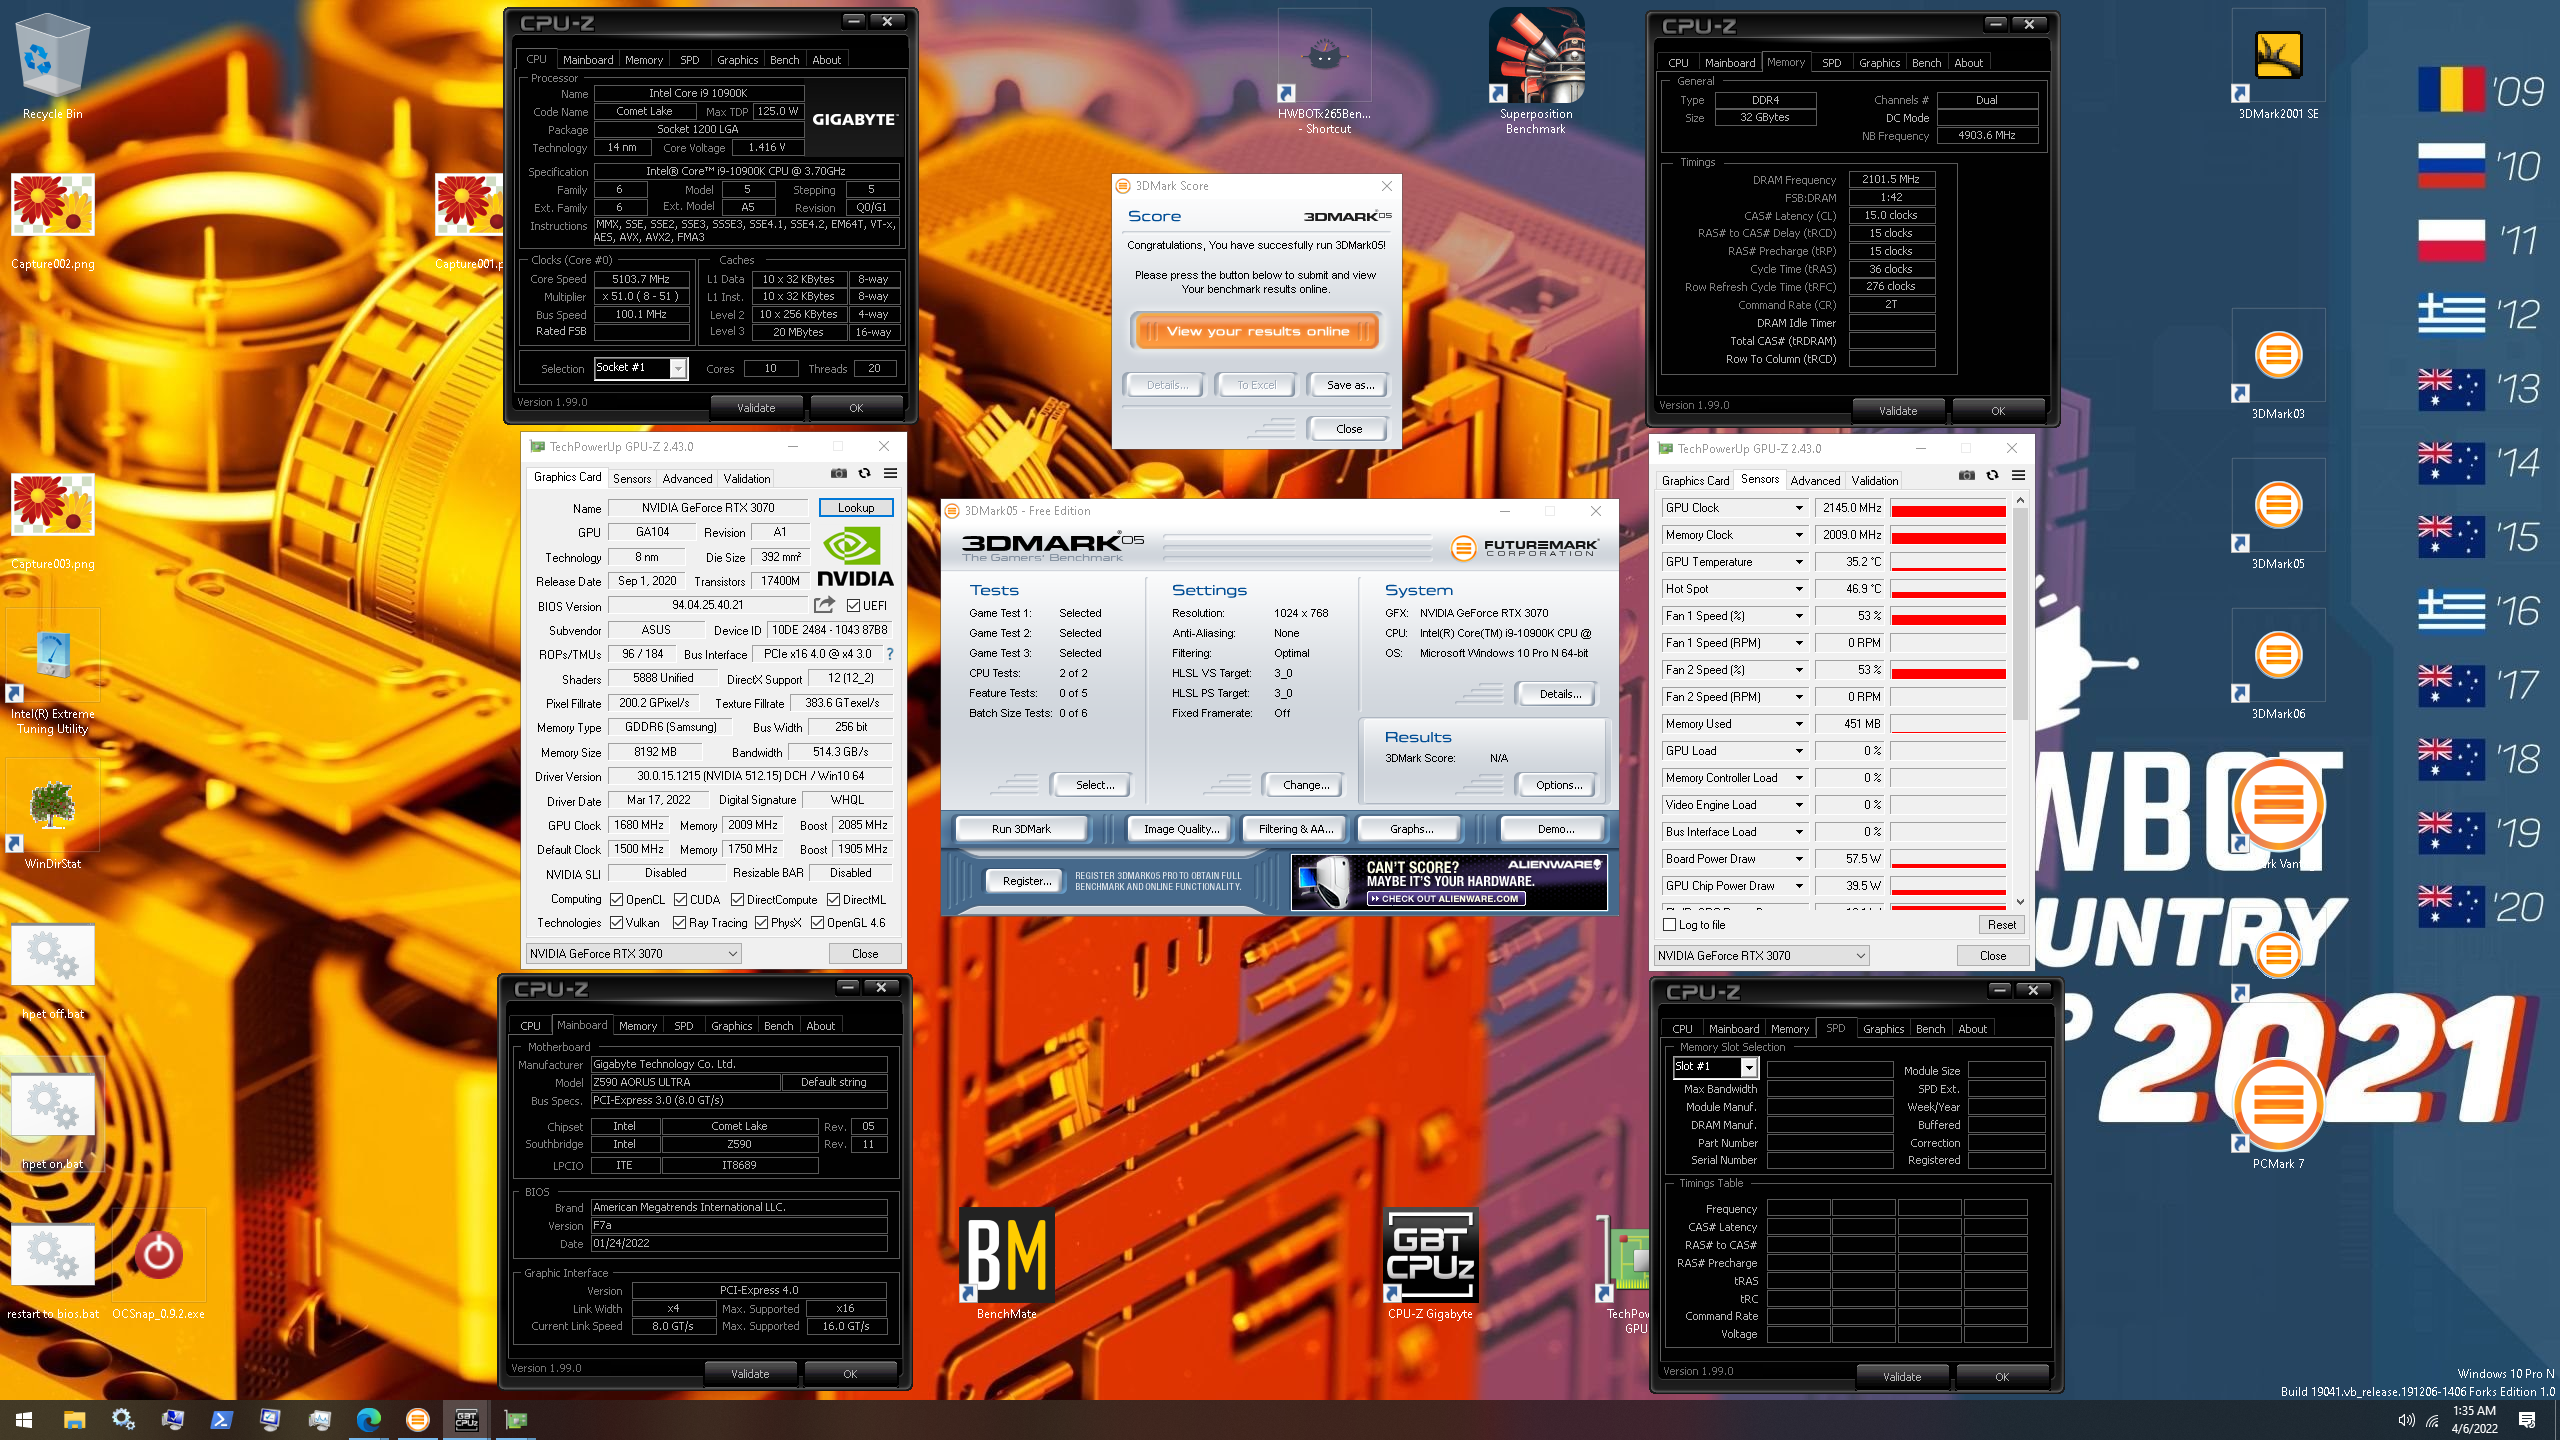Switch to the Mainboard tab in top-left CPU-Z

588,60
